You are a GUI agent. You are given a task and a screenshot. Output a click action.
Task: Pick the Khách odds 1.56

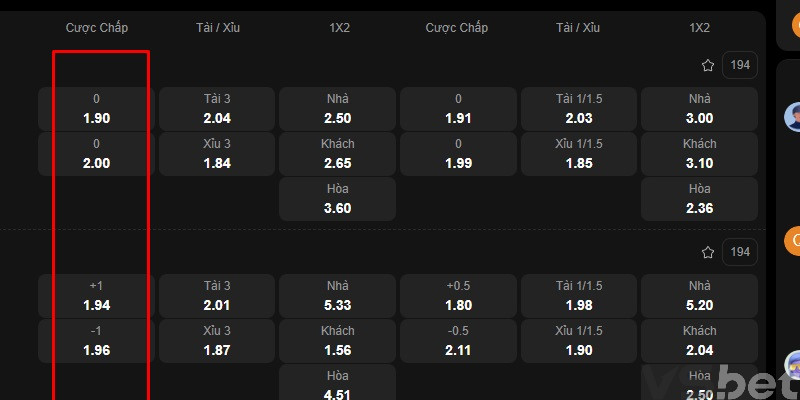tap(338, 340)
